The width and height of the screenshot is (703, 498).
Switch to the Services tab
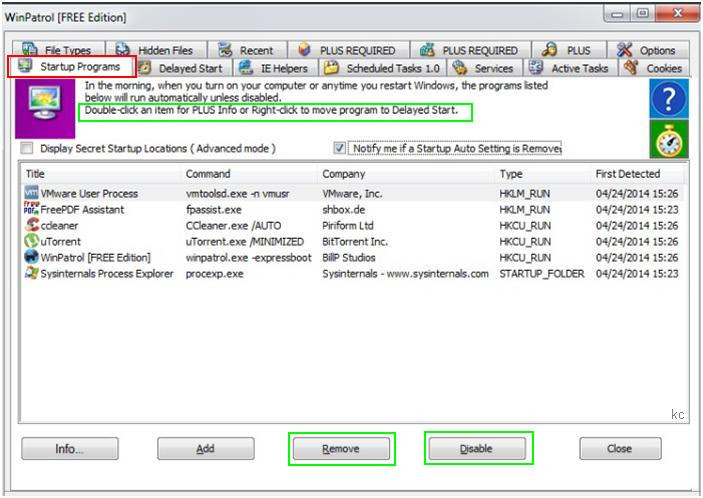click(x=485, y=68)
